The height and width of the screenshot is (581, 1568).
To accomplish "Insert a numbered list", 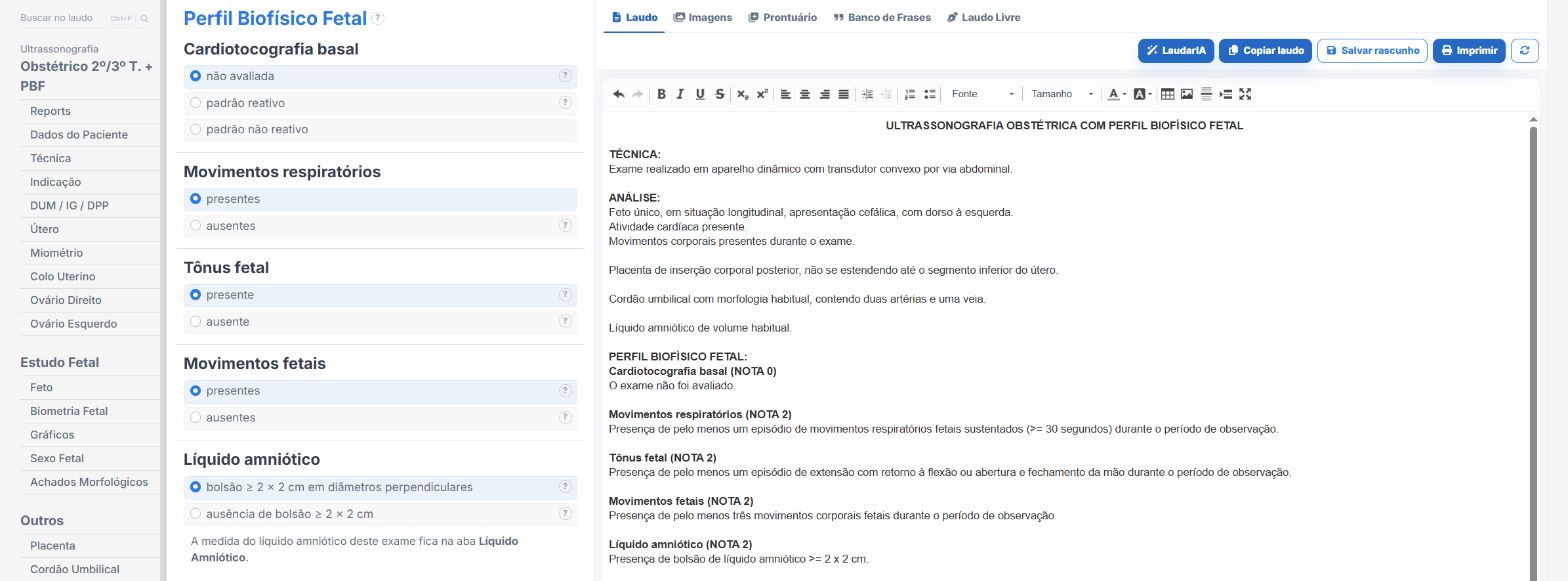I will 910,94.
